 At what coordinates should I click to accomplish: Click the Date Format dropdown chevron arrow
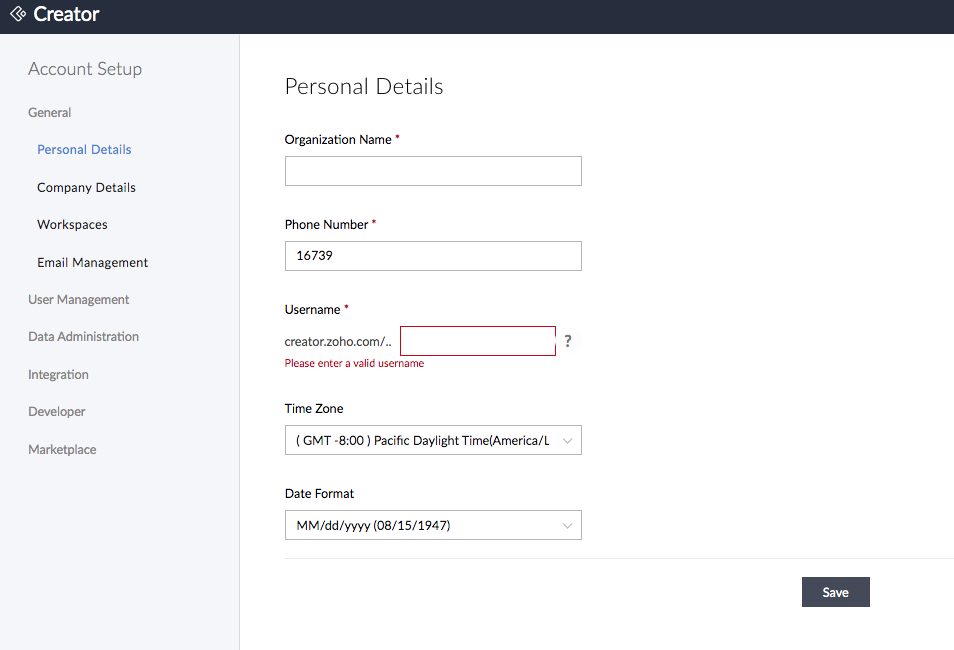click(568, 525)
